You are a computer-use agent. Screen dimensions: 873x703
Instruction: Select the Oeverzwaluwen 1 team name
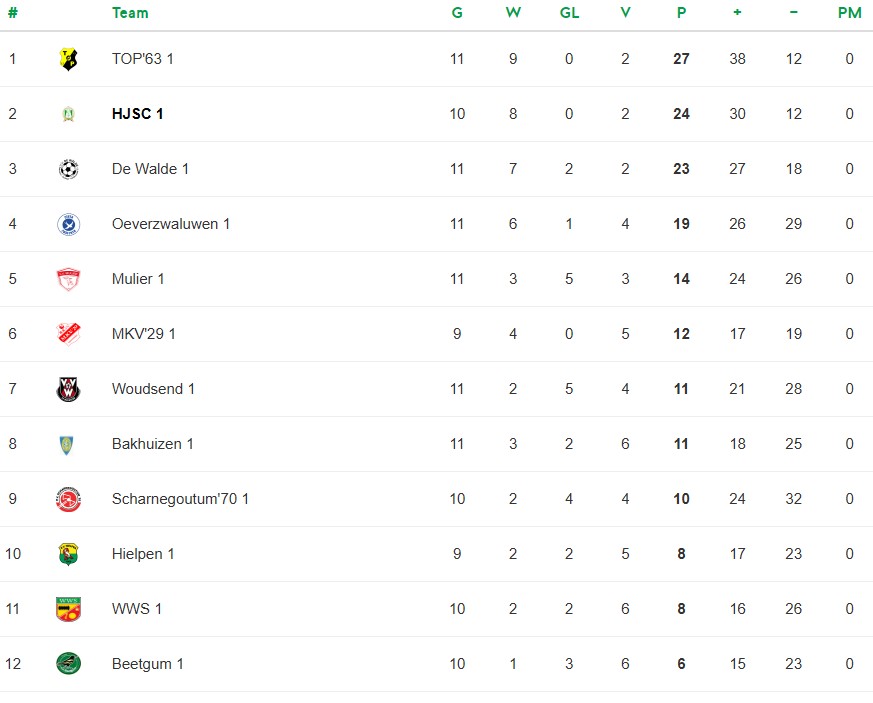(x=171, y=224)
